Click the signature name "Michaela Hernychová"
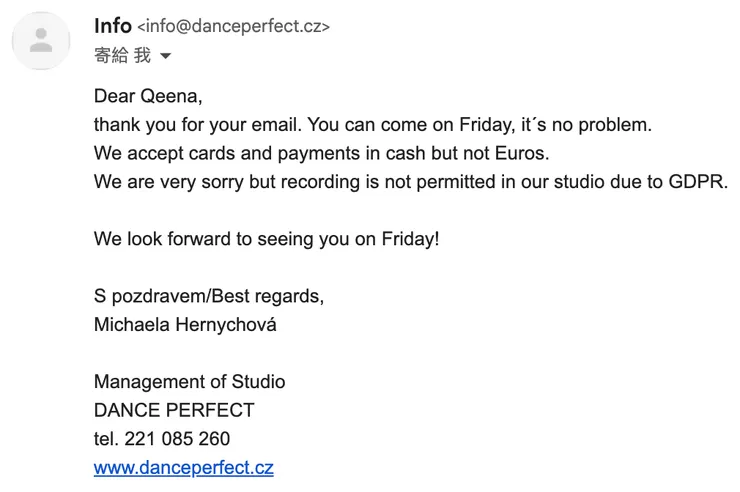Viewport: 740px width, 492px height. [x=185, y=325]
